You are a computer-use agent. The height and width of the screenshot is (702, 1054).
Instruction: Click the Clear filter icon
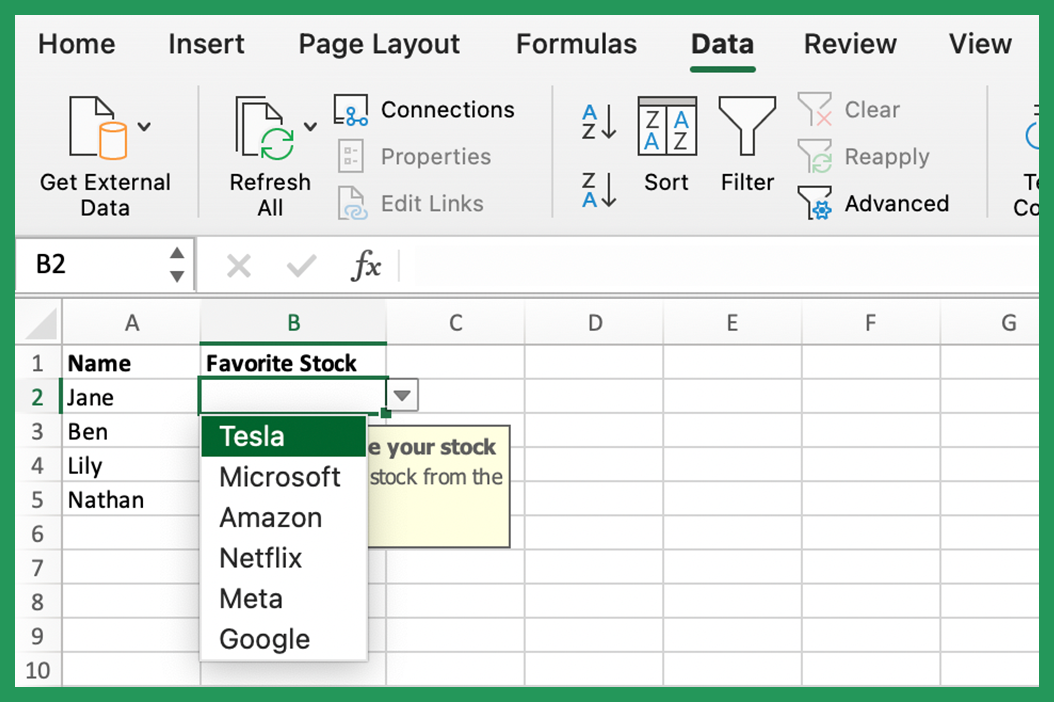tap(815, 109)
